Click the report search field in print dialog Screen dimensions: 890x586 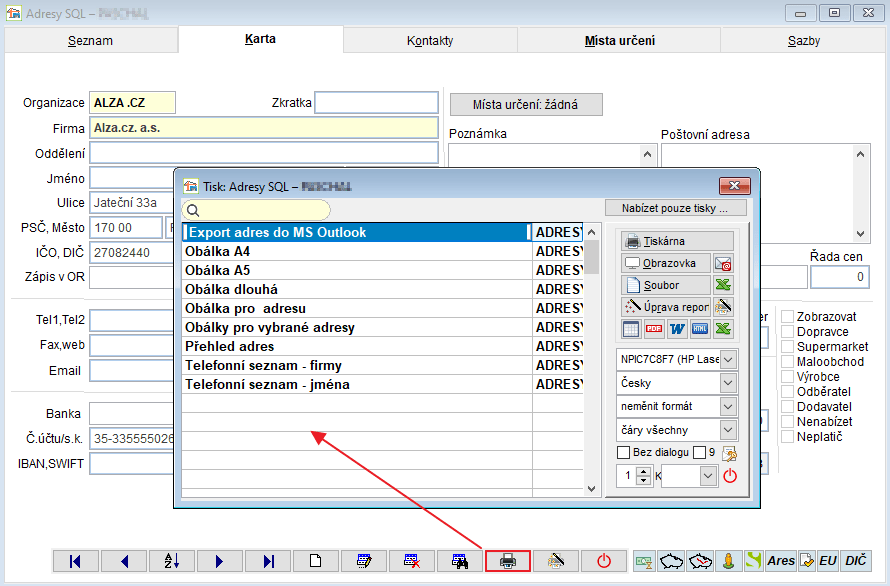coord(257,210)
